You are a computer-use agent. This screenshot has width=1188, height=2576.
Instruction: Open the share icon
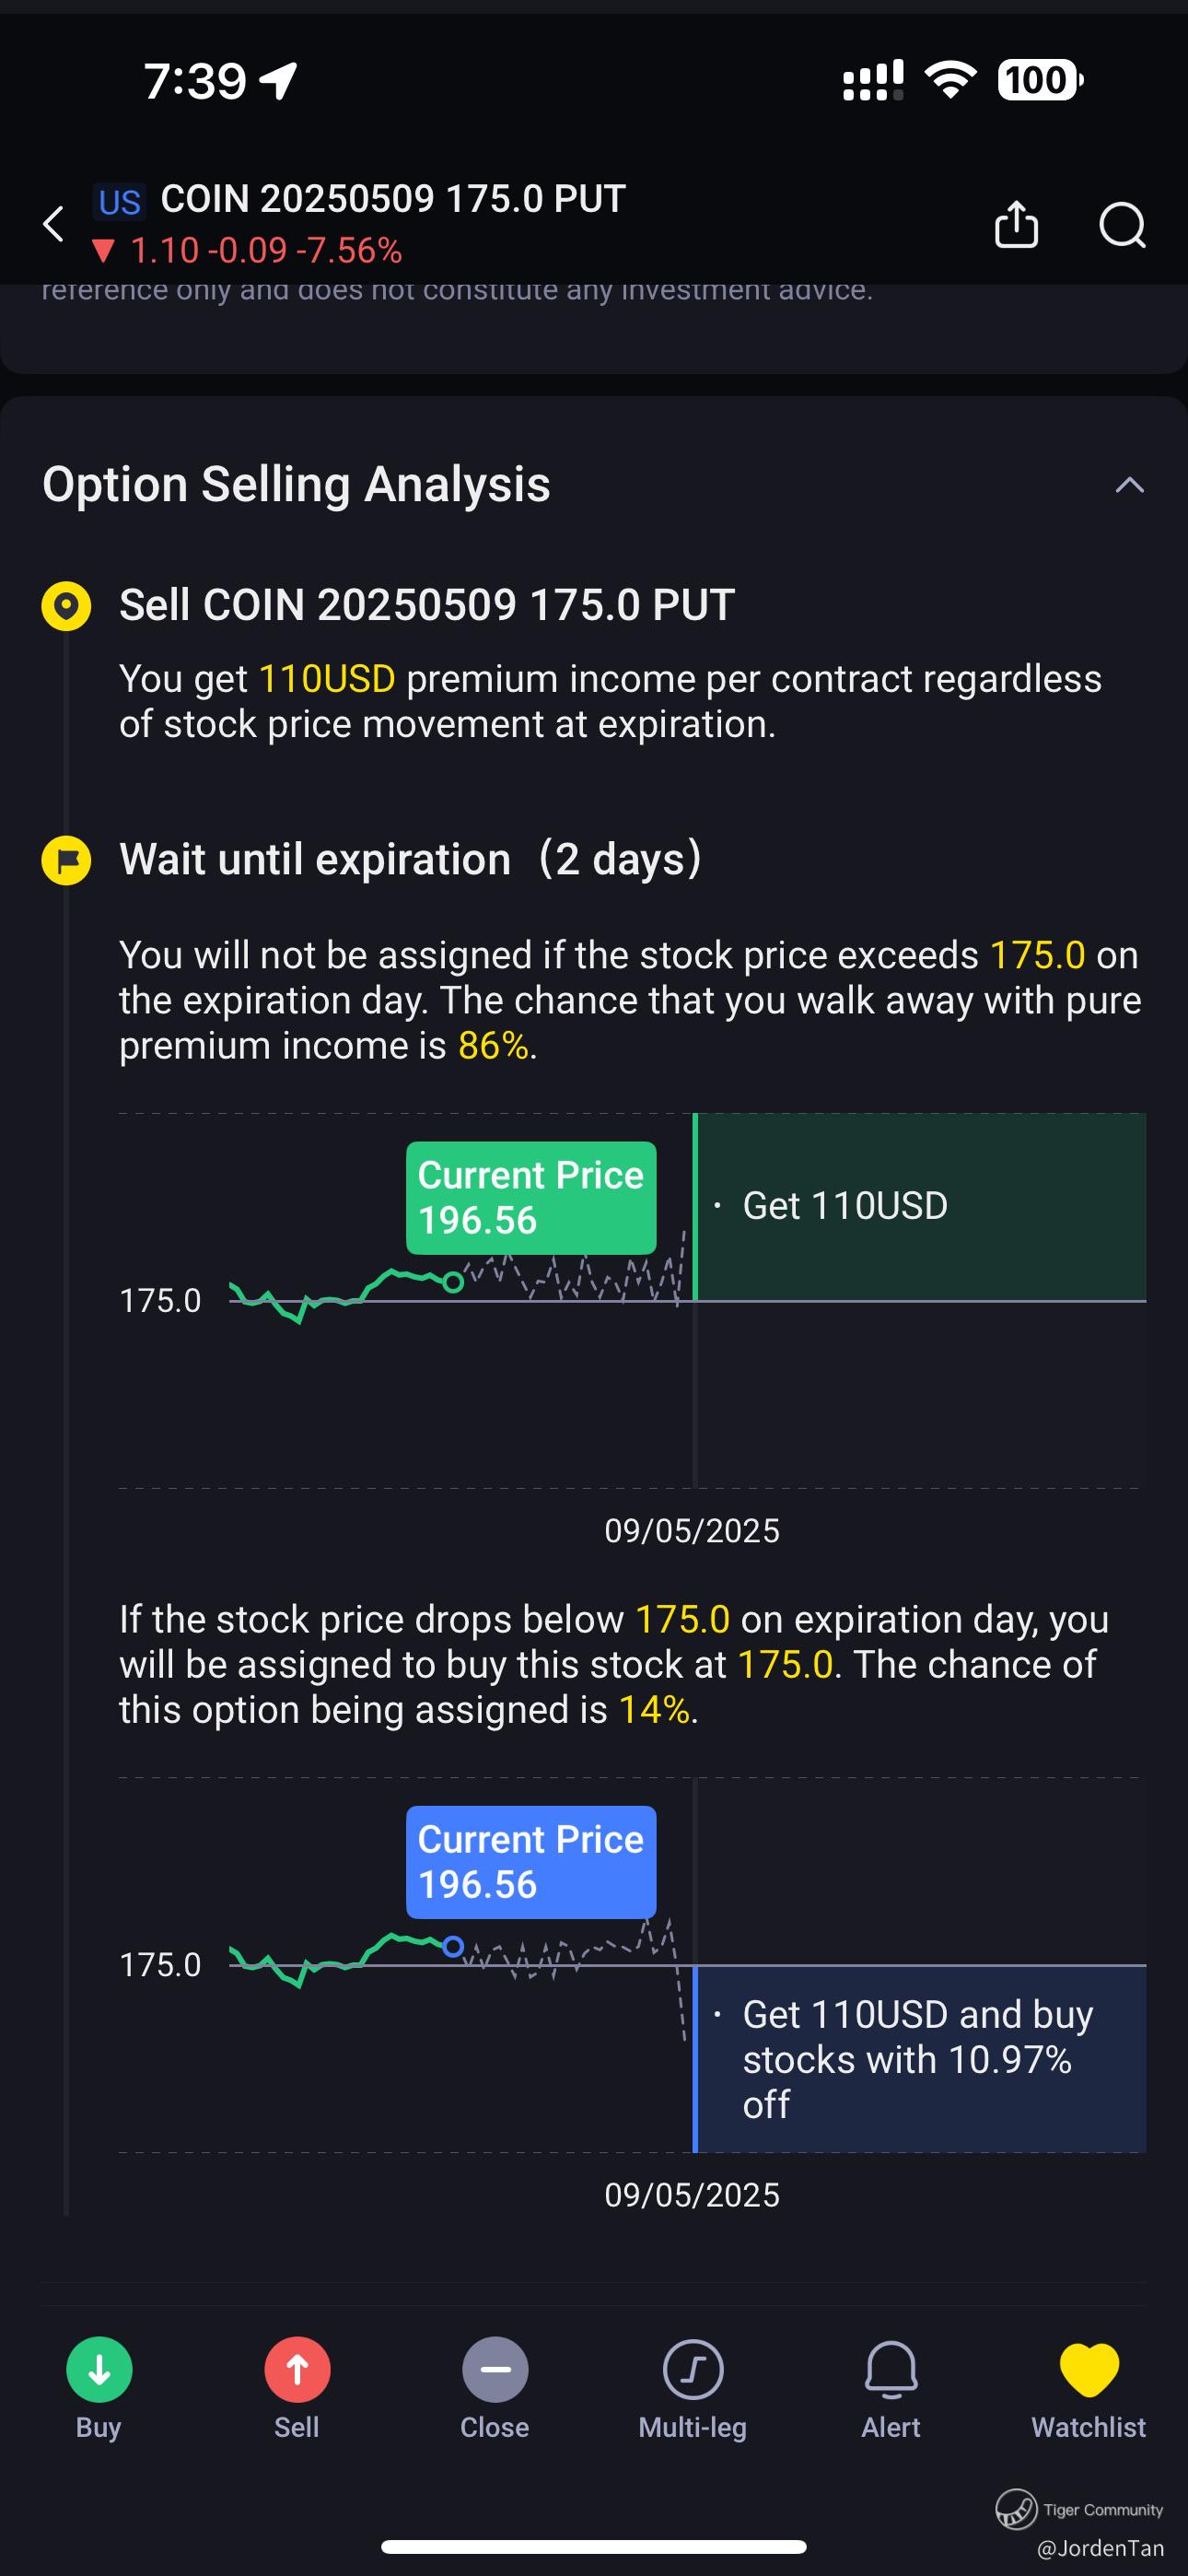[x=1016, y=224]
